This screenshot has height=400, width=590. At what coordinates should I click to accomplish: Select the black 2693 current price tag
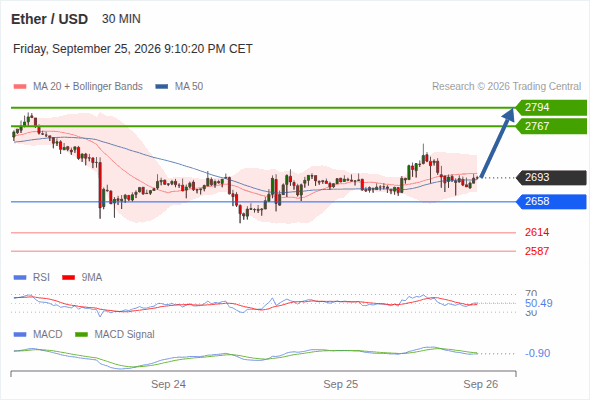(x=551, y=177)
